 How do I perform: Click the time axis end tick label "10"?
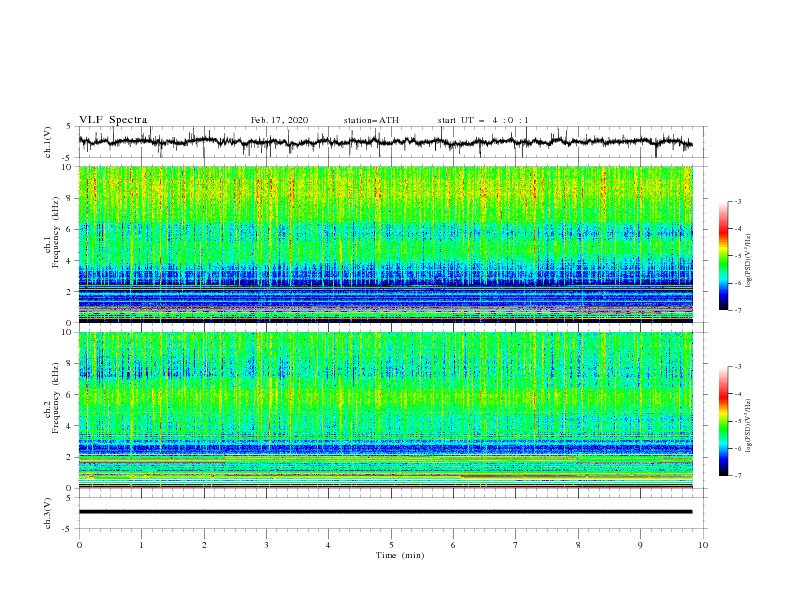pyautogui.click(x=703, y=545)
